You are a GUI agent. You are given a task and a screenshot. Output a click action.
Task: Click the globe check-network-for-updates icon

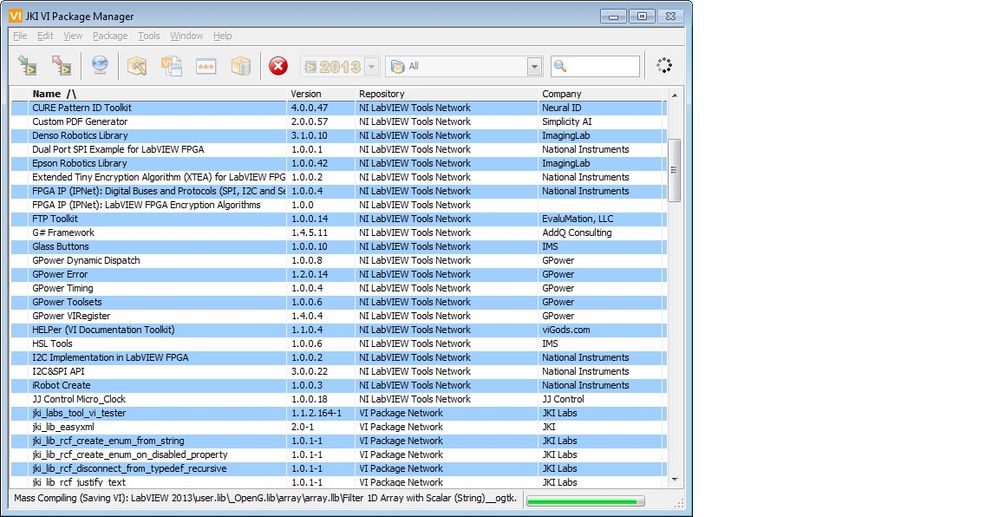pos(100,65)
